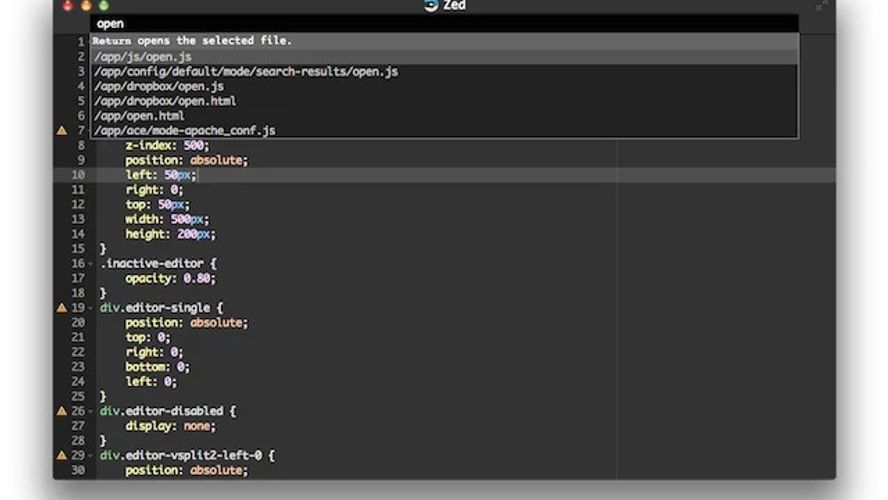Click "Return opens the selected file." hint
Image resolution: width=888 pixels, height=500 pixels.
click(x=192, y=41)
